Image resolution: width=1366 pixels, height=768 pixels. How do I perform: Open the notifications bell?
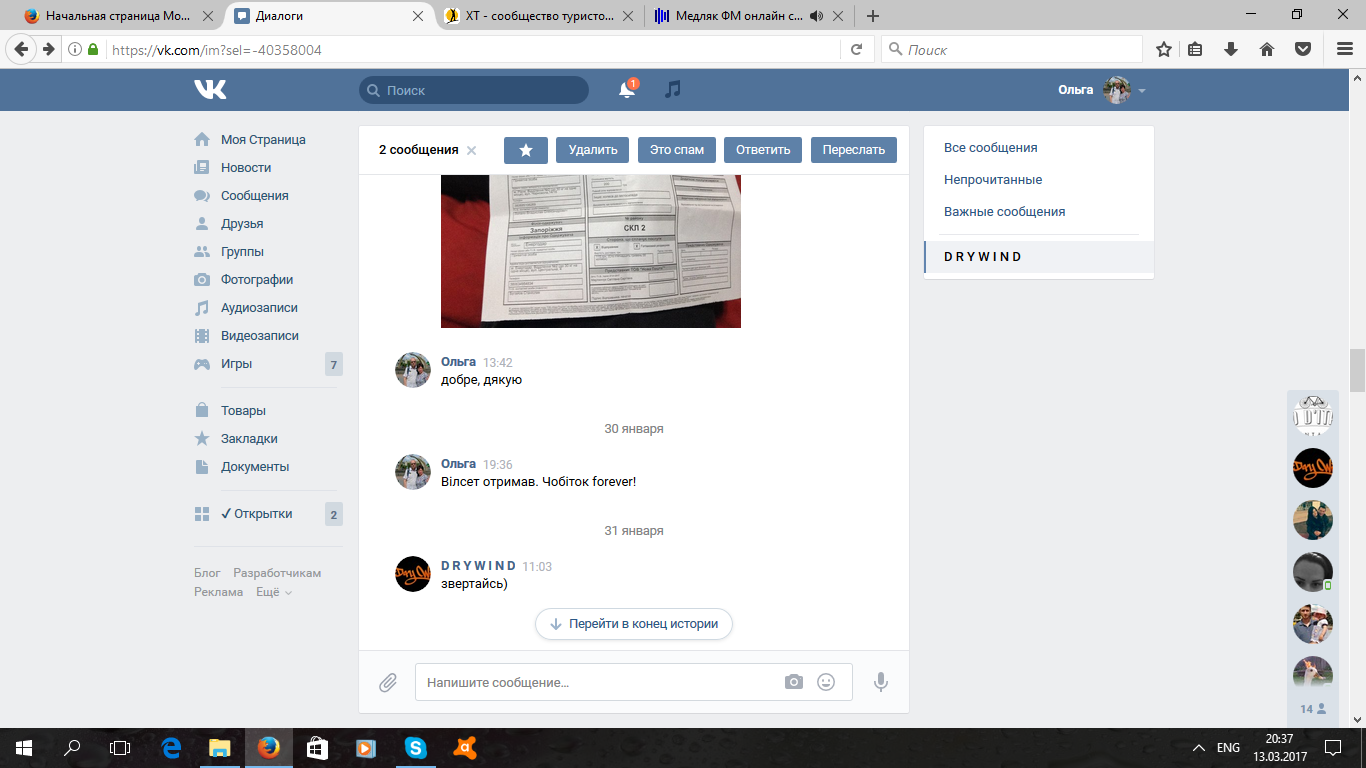[627, 90]
